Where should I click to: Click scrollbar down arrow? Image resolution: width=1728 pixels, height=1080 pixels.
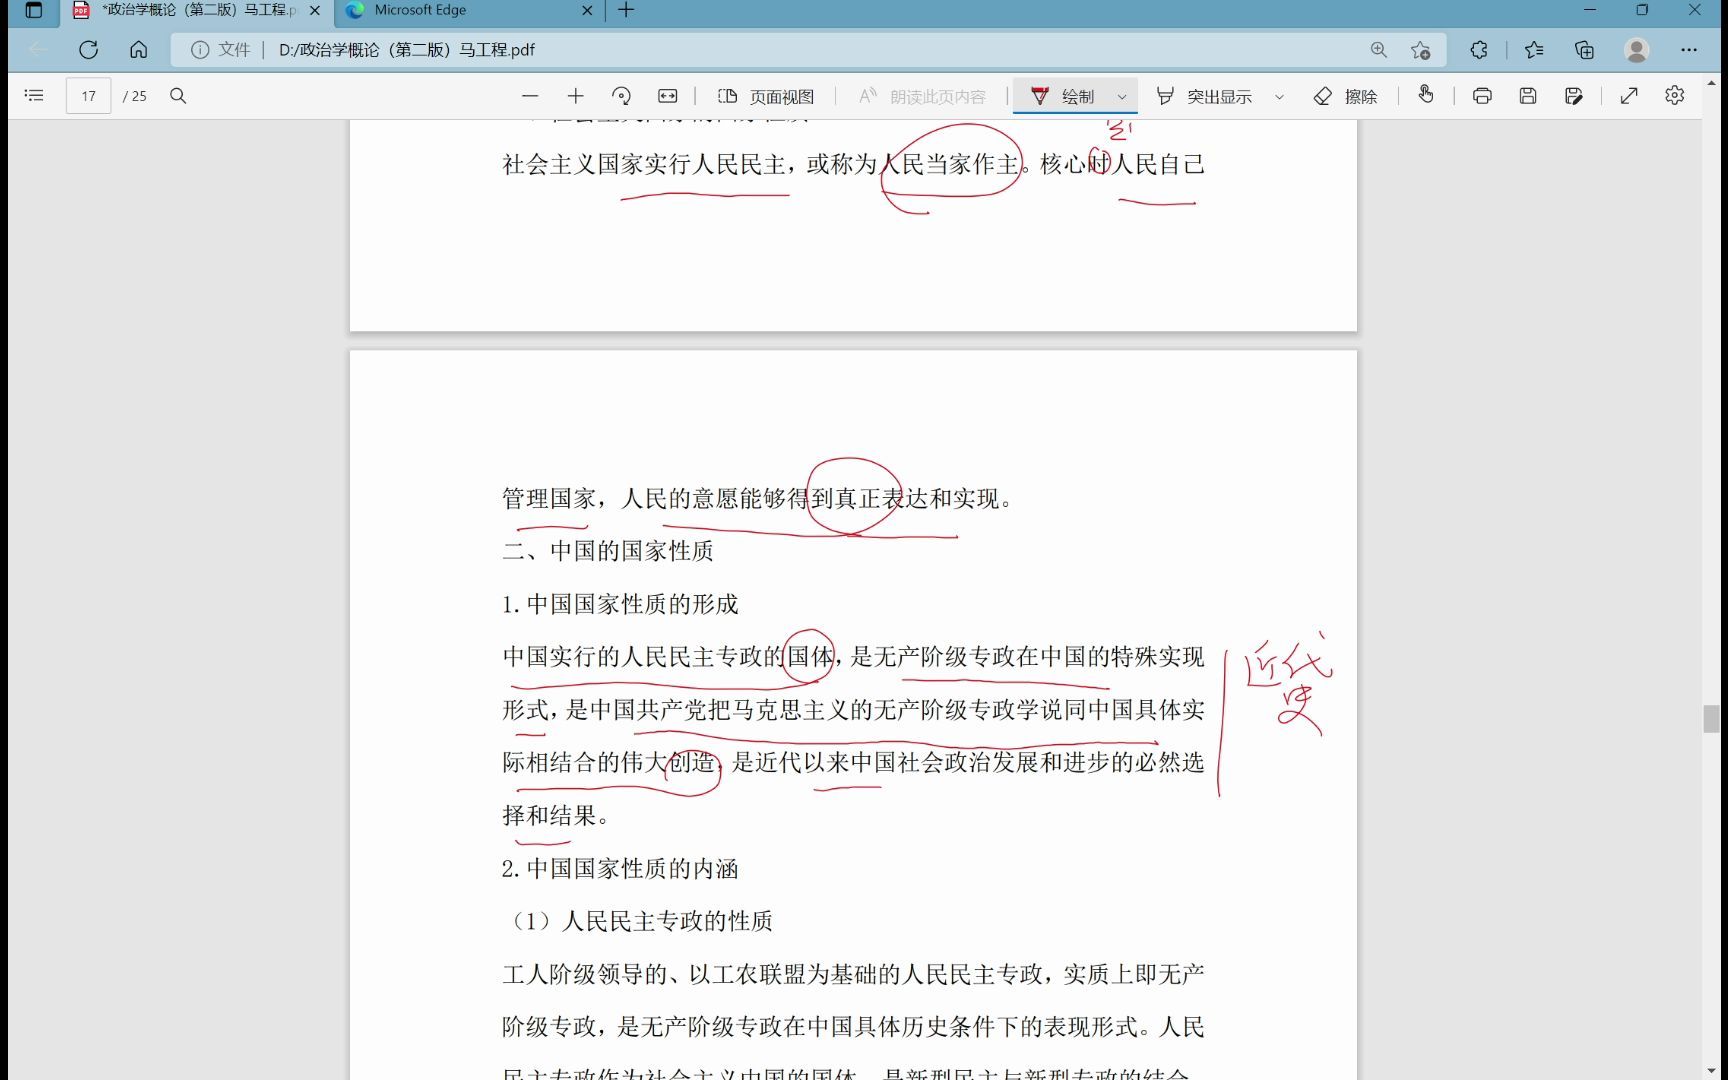tap(1711, 1071)
